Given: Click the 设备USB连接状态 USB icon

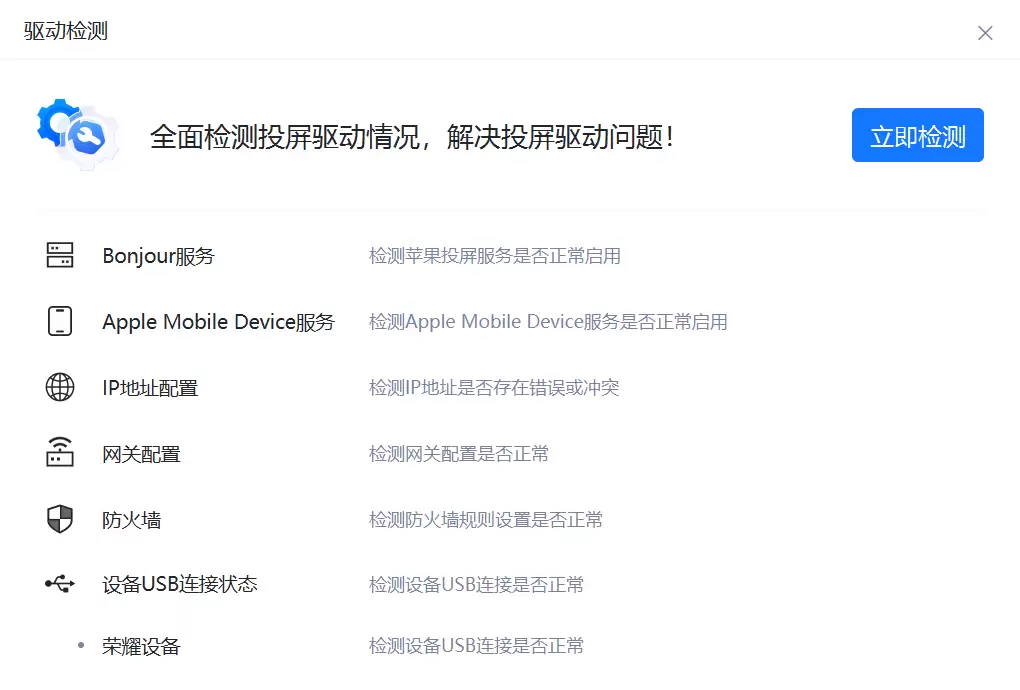Looking at the screenshot, I should pyautogui.click(x=60, y=584).
